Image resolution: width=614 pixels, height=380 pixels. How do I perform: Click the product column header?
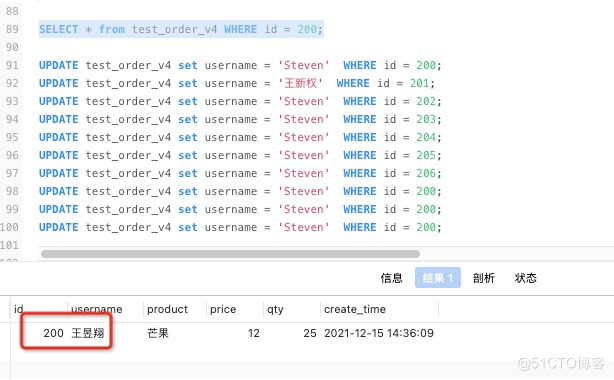[x=167, y=309]
